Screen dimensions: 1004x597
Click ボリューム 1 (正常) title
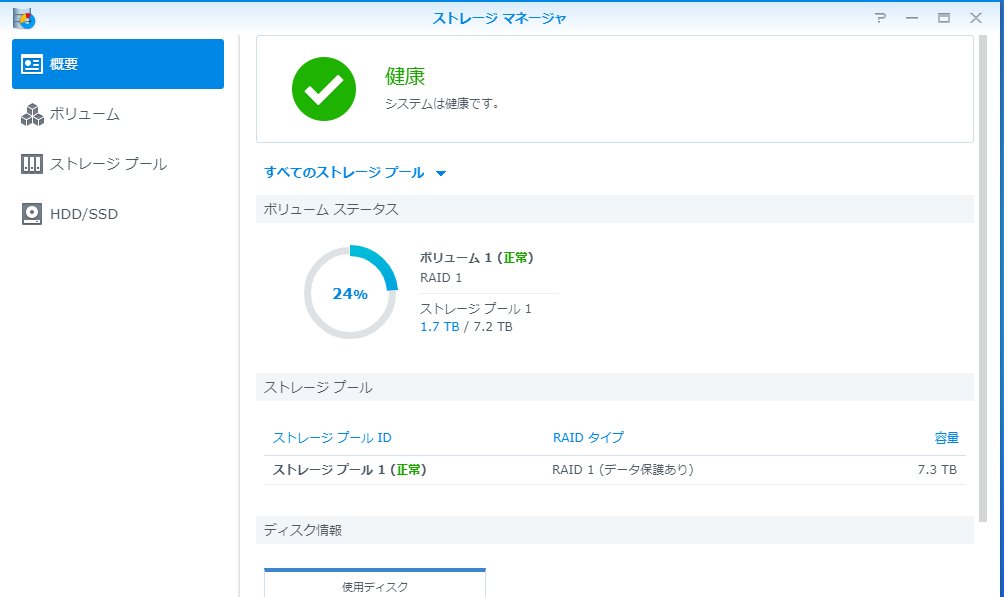pos(476,258)
